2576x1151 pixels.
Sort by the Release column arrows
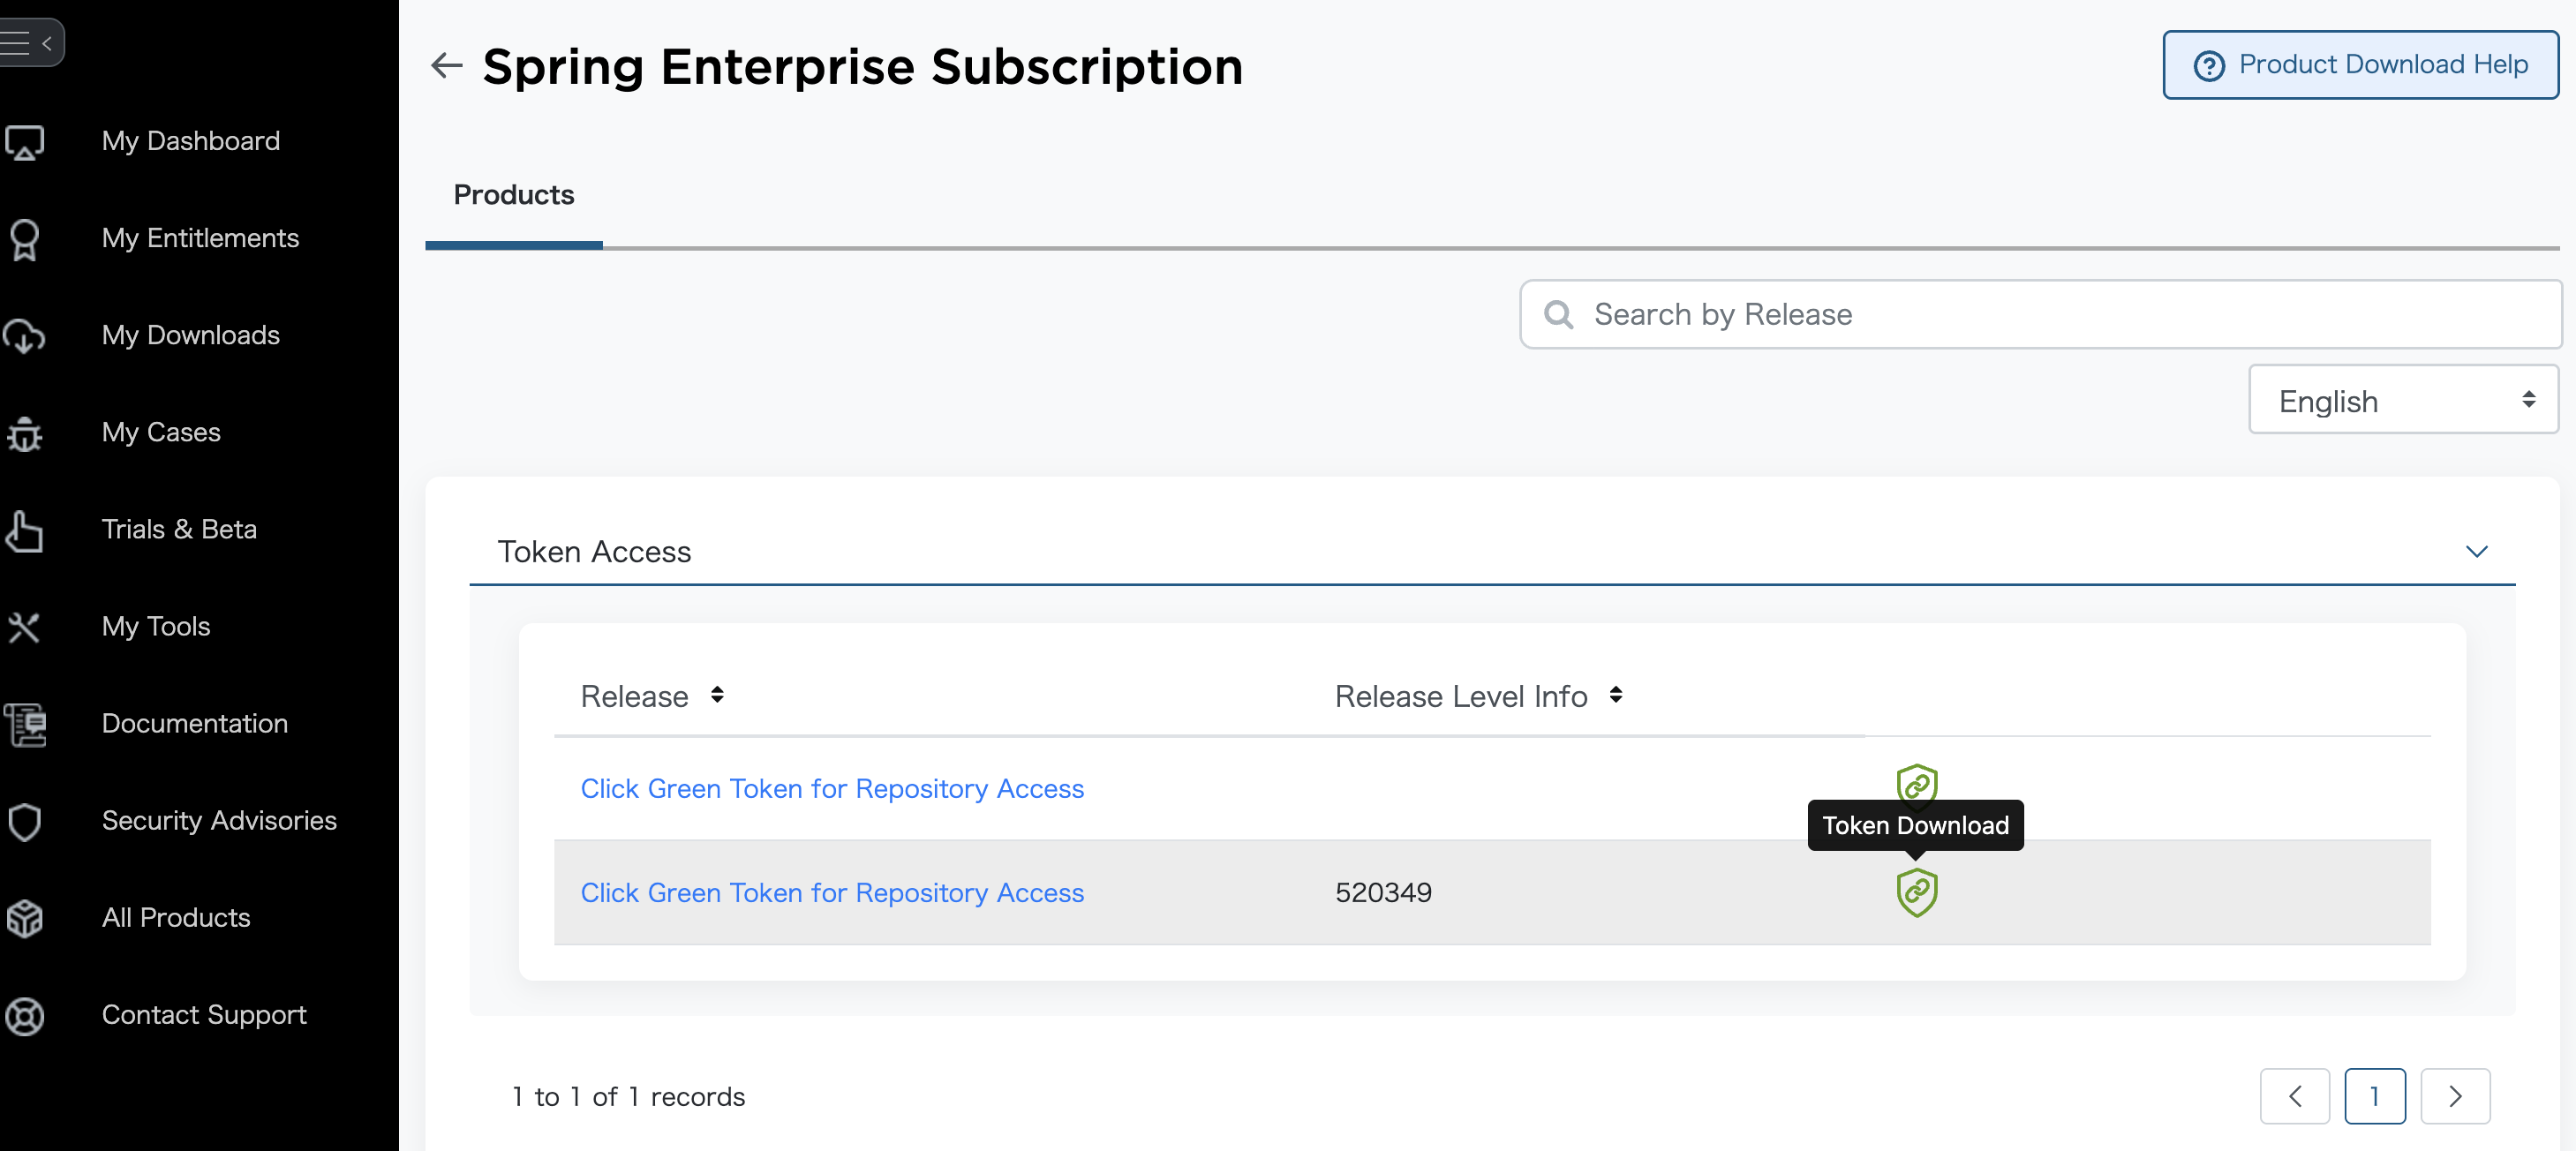(717, 695)
